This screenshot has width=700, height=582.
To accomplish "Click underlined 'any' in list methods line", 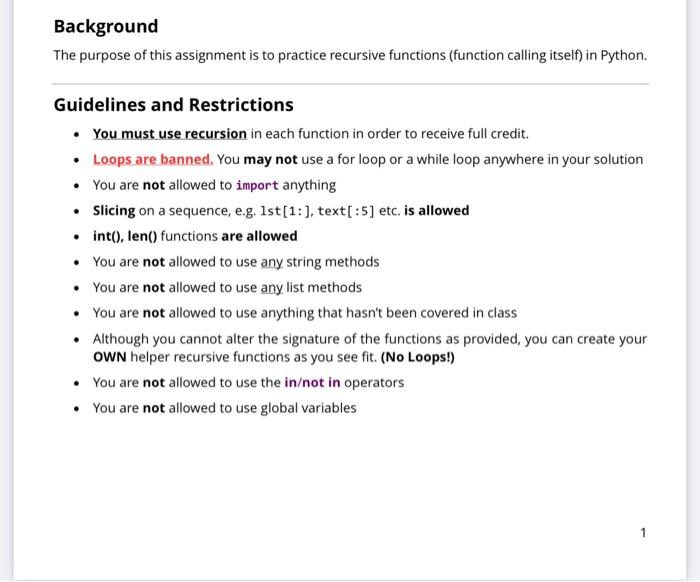I will (271, 288).
